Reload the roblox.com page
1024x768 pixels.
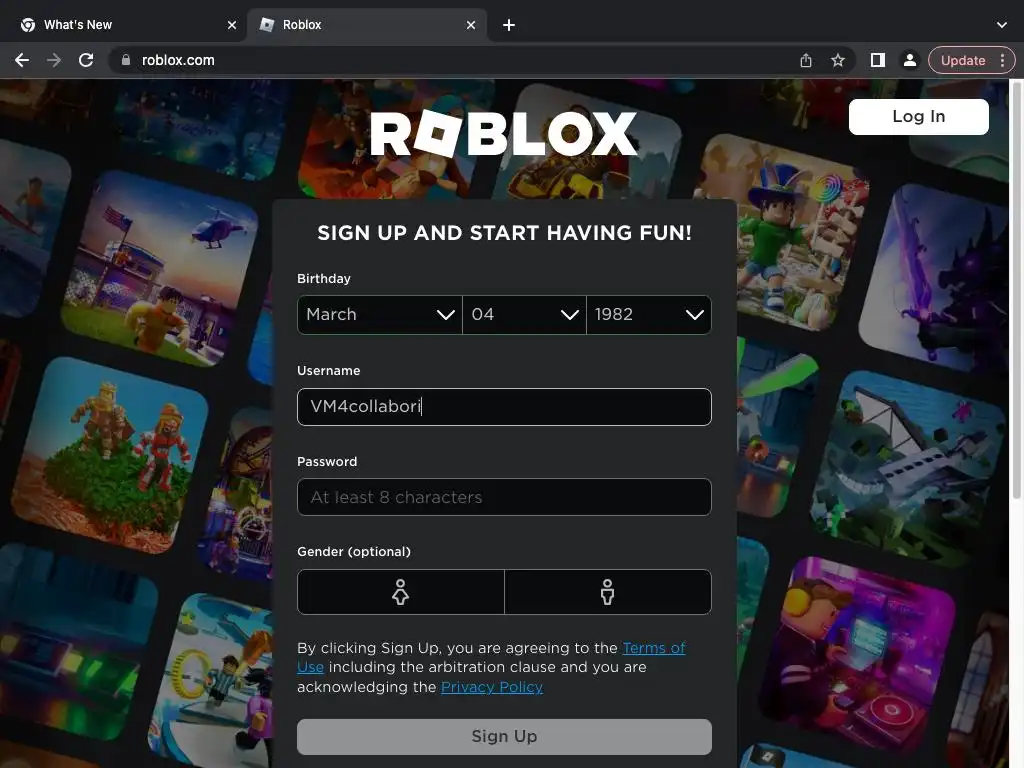(x=86, y=60)
